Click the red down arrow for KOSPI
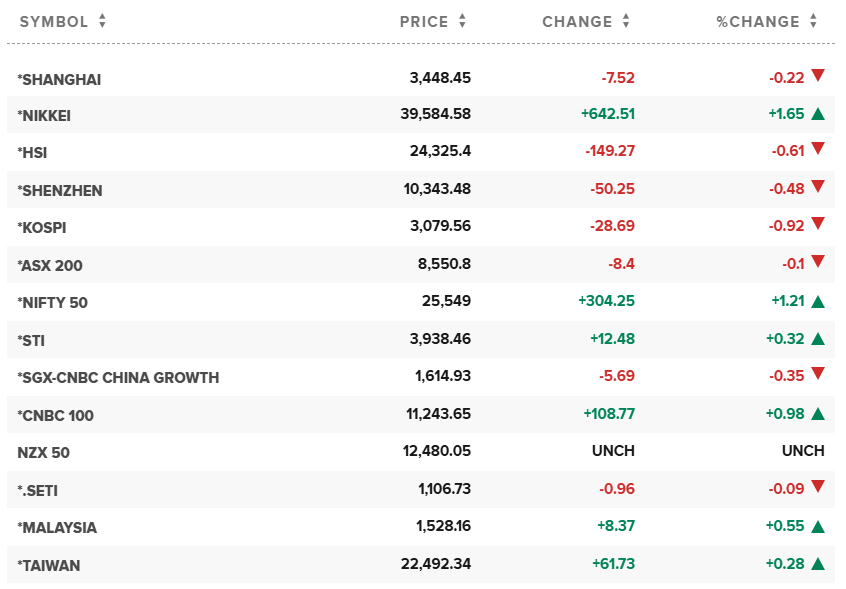This screenshot has height=589, width=846. coord(818,224)
